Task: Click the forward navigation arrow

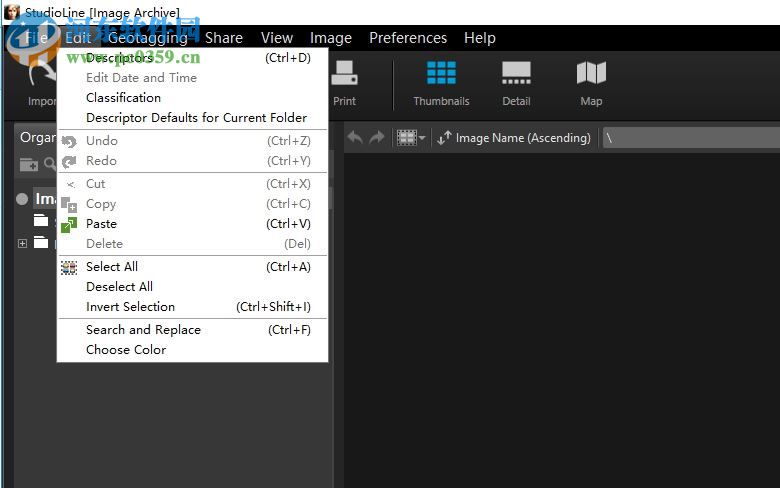Action: tap(377, 137)
